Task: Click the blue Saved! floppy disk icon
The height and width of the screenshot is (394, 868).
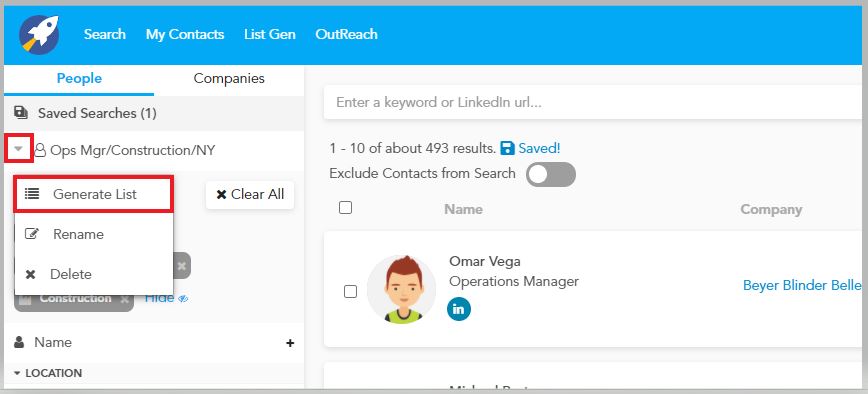Action: click(507, 148)
